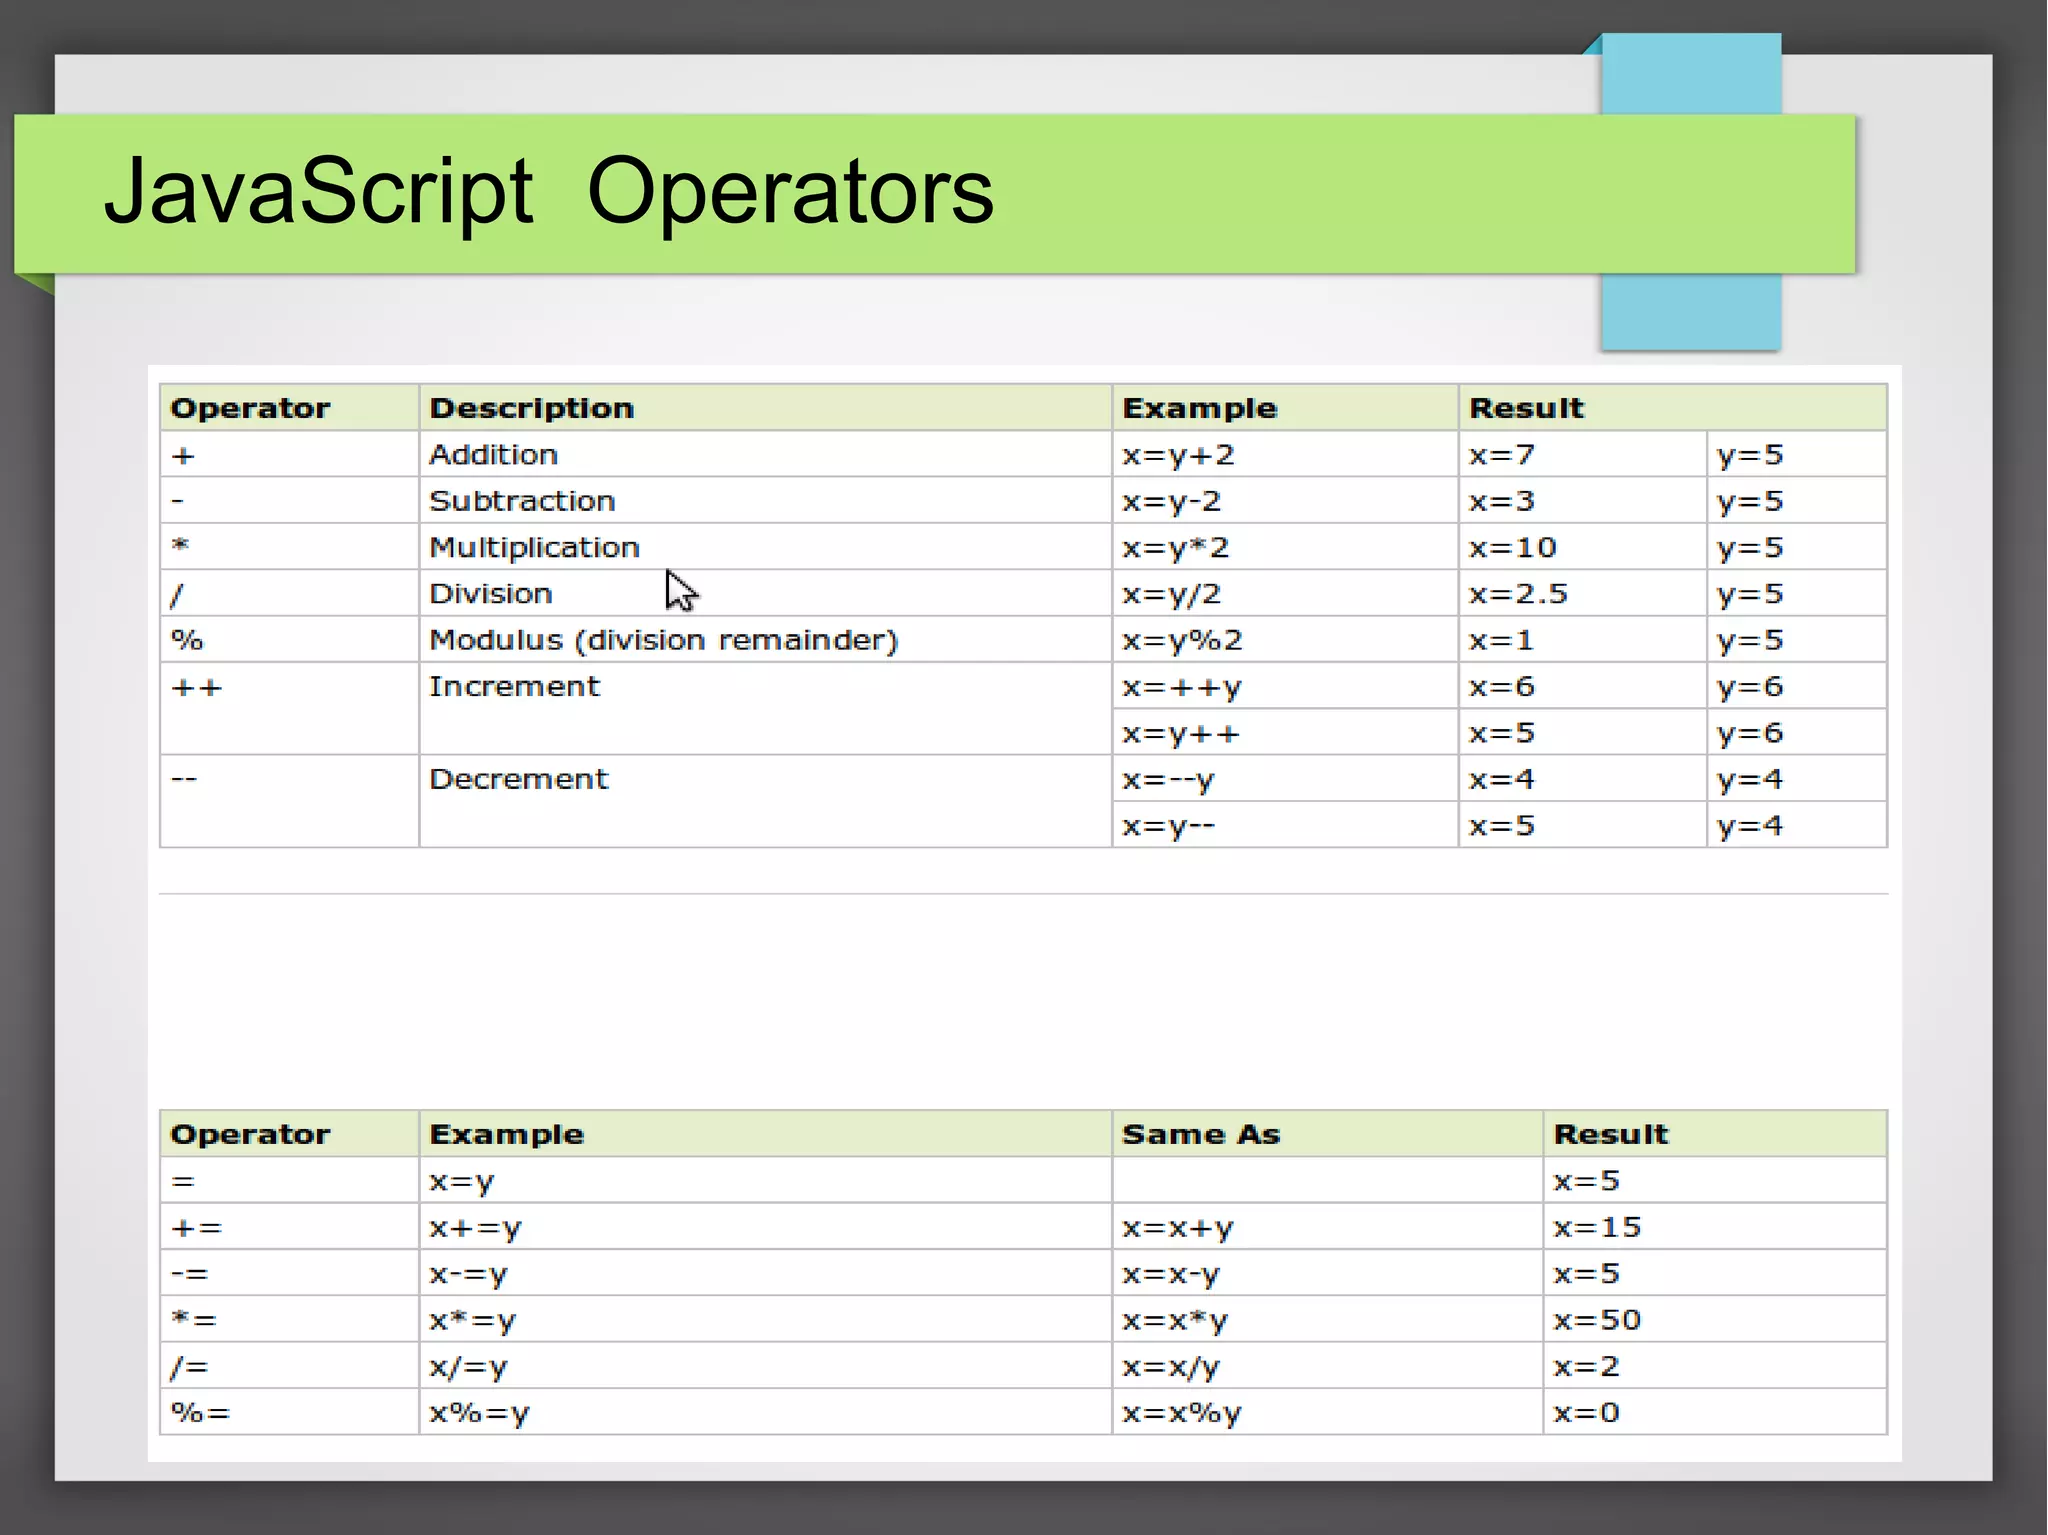Image resolution: width=2048 pixels, height=1535 pixels.
Task: Click the 'x=y-2' example cell
Action: (1285, 500)
